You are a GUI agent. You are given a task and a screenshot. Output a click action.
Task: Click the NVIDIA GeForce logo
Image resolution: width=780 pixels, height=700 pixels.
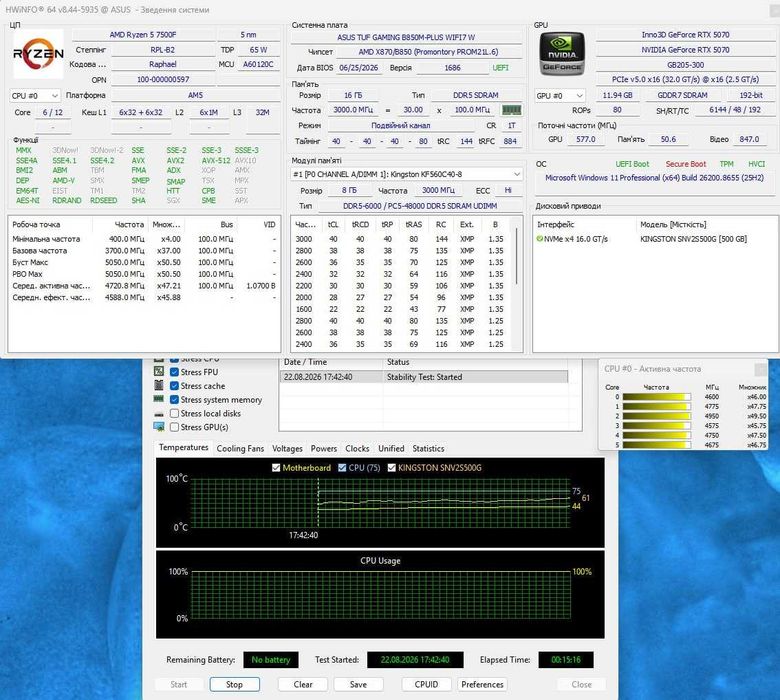tap(562, 54)
